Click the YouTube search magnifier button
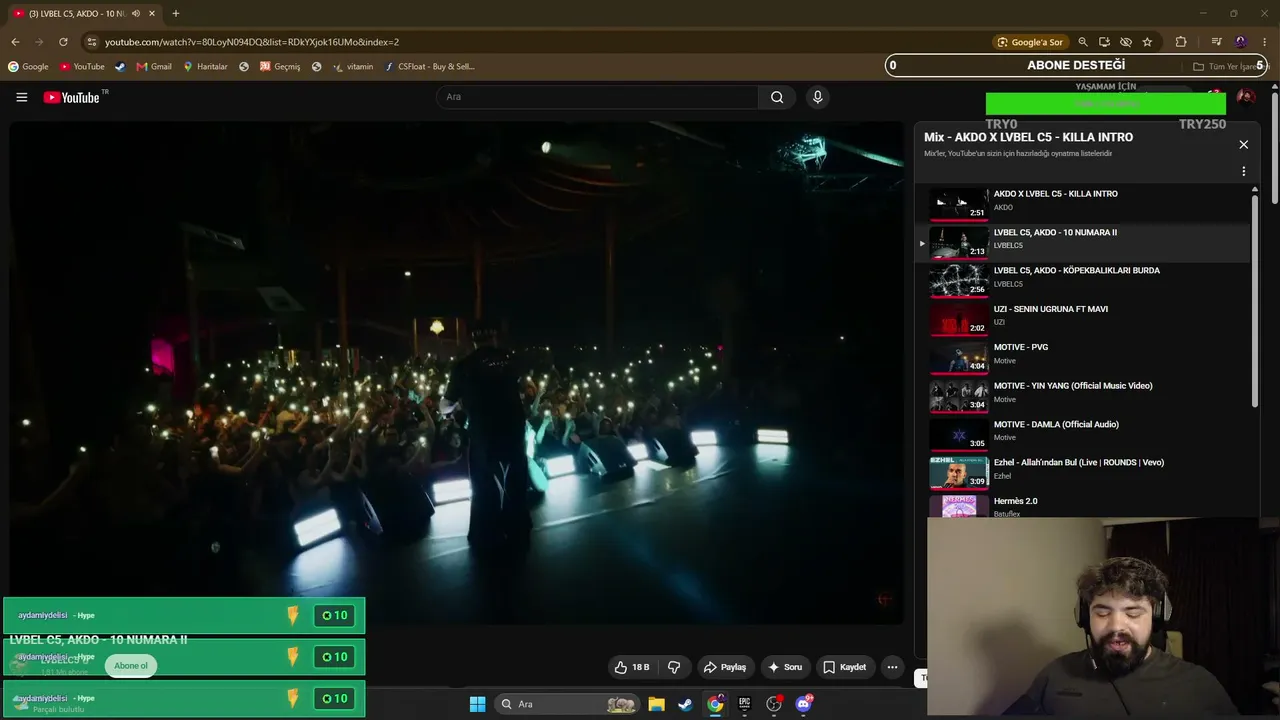 click(777, 97)
